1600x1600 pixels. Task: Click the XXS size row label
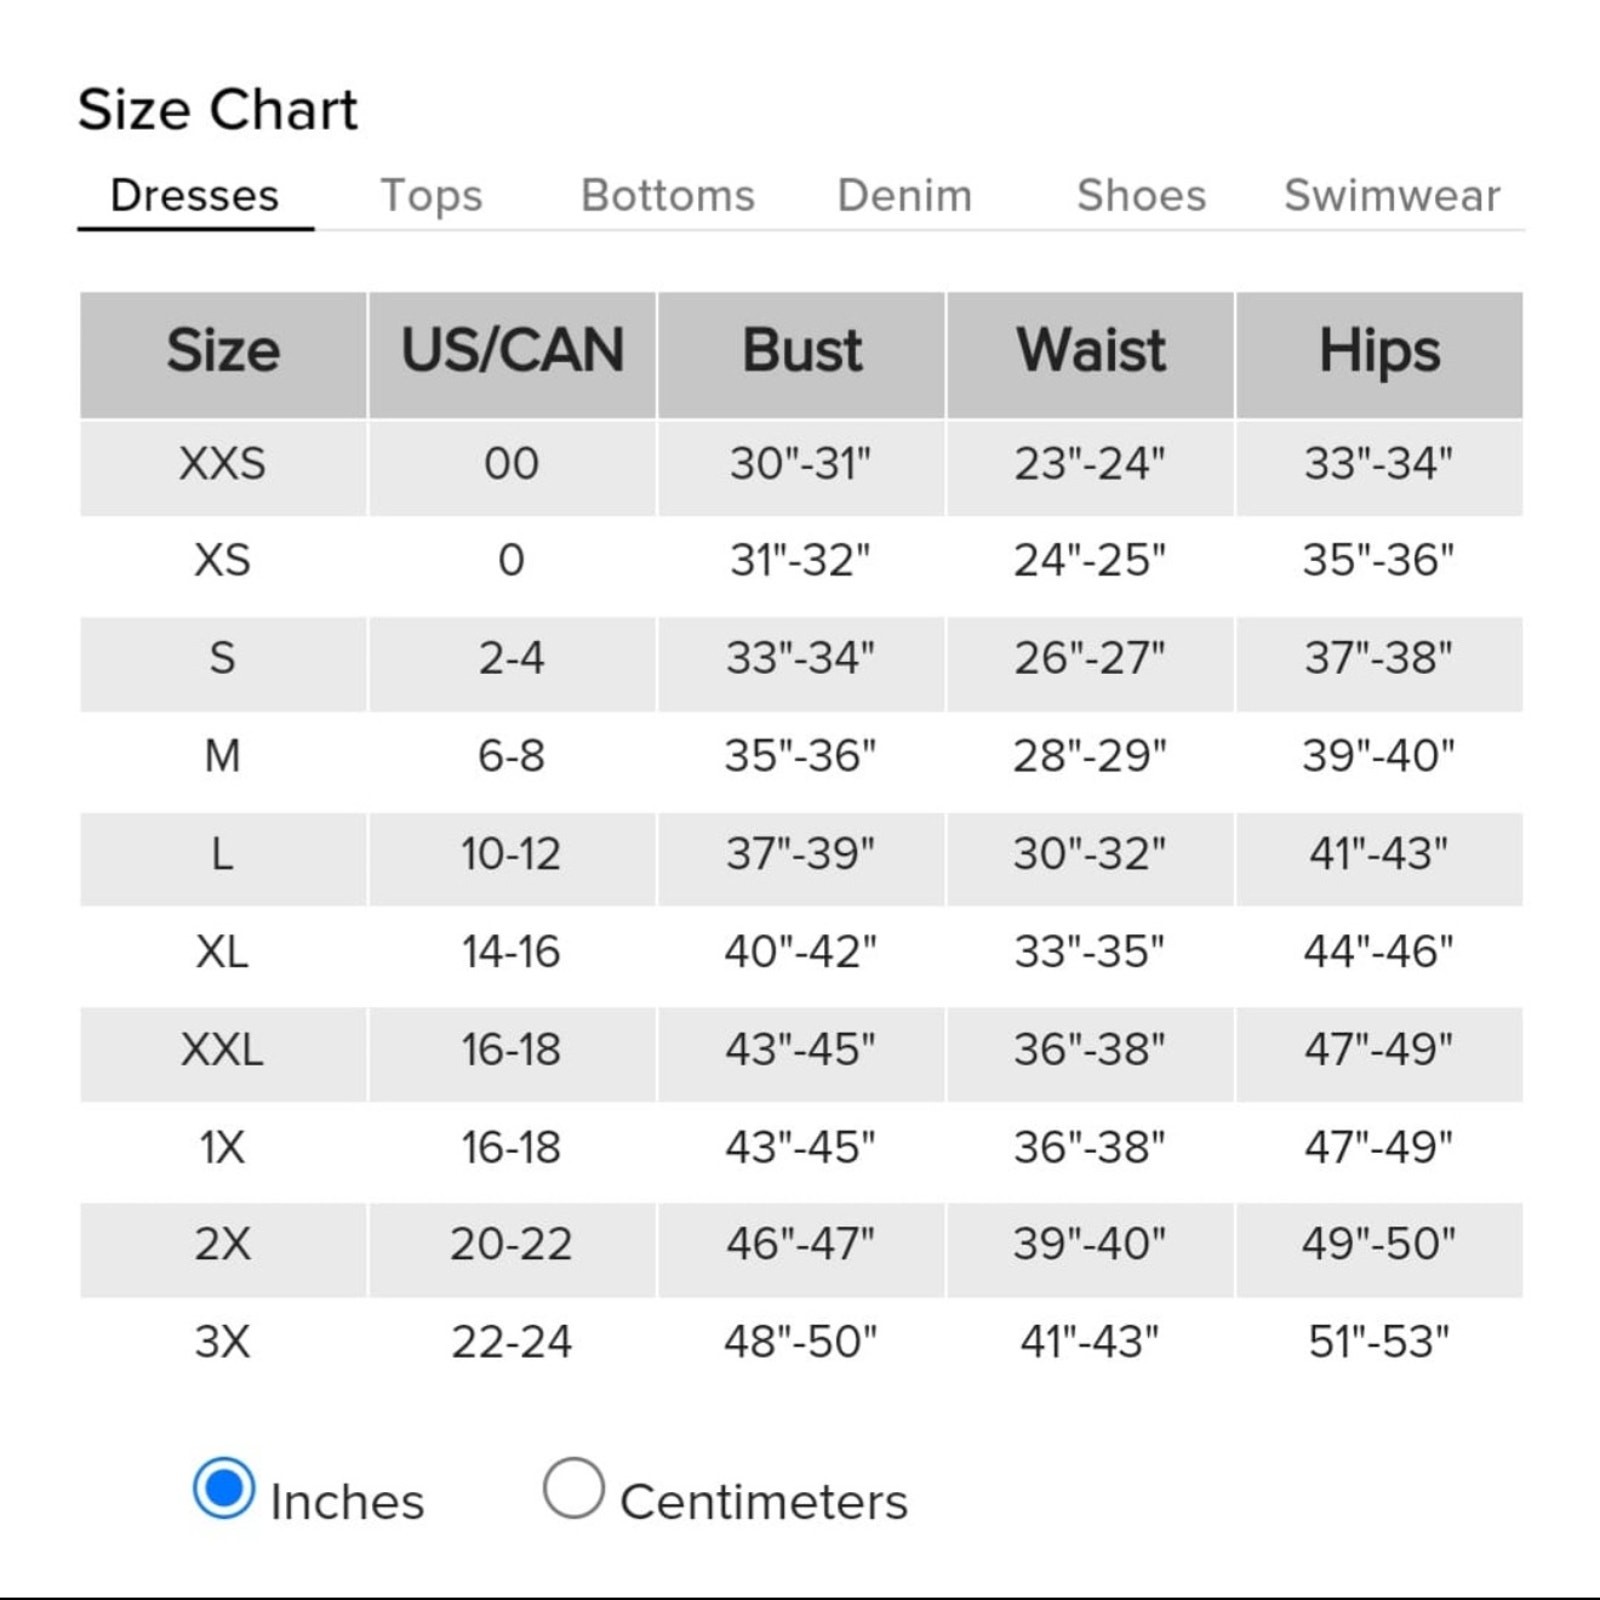tap(223, 464)
